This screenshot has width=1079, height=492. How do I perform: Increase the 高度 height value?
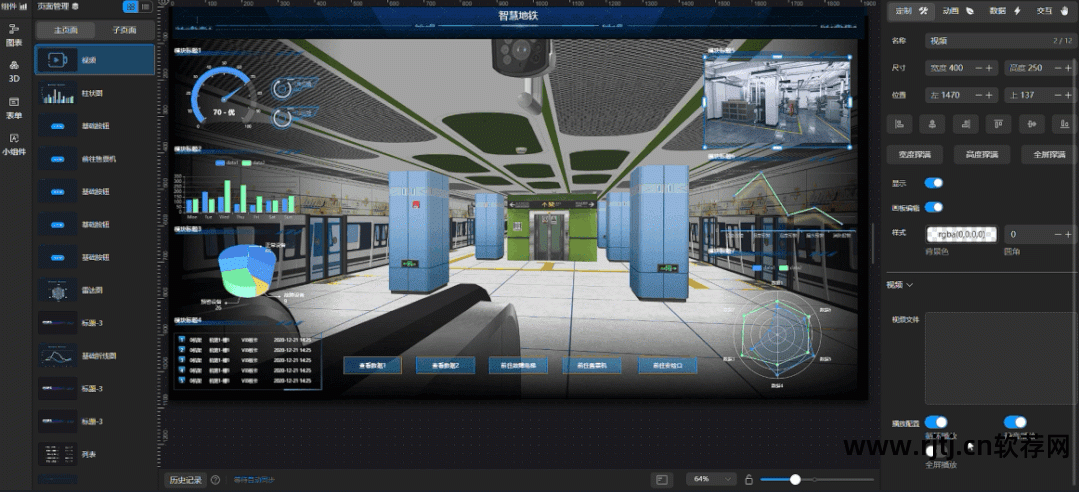(1069, 68)
